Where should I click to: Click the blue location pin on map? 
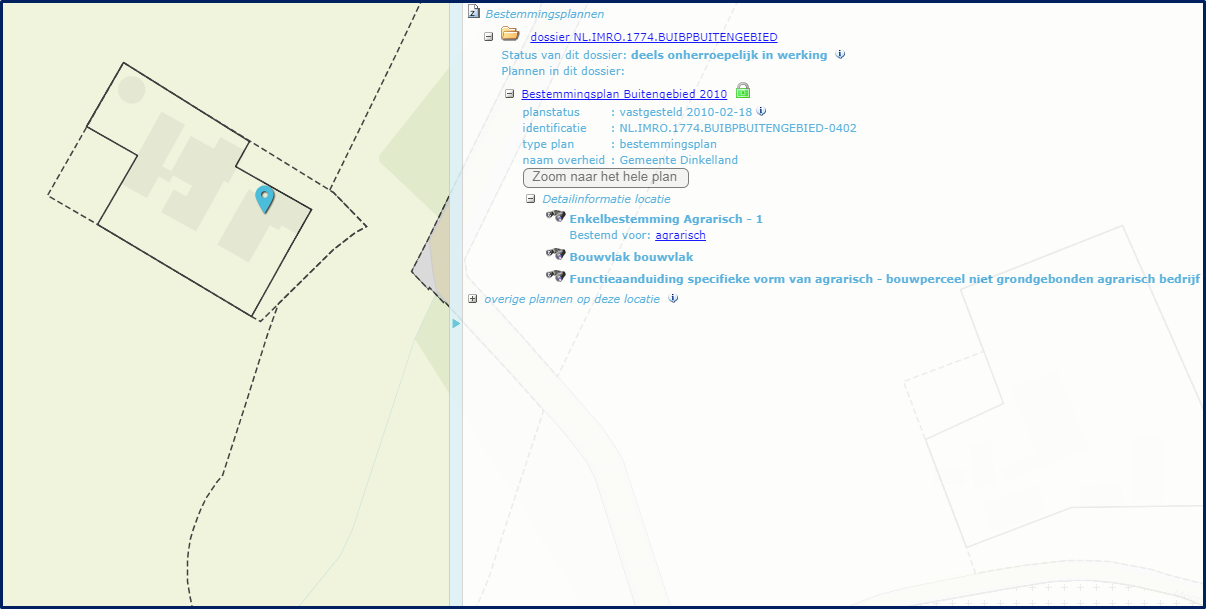point(264,200)
